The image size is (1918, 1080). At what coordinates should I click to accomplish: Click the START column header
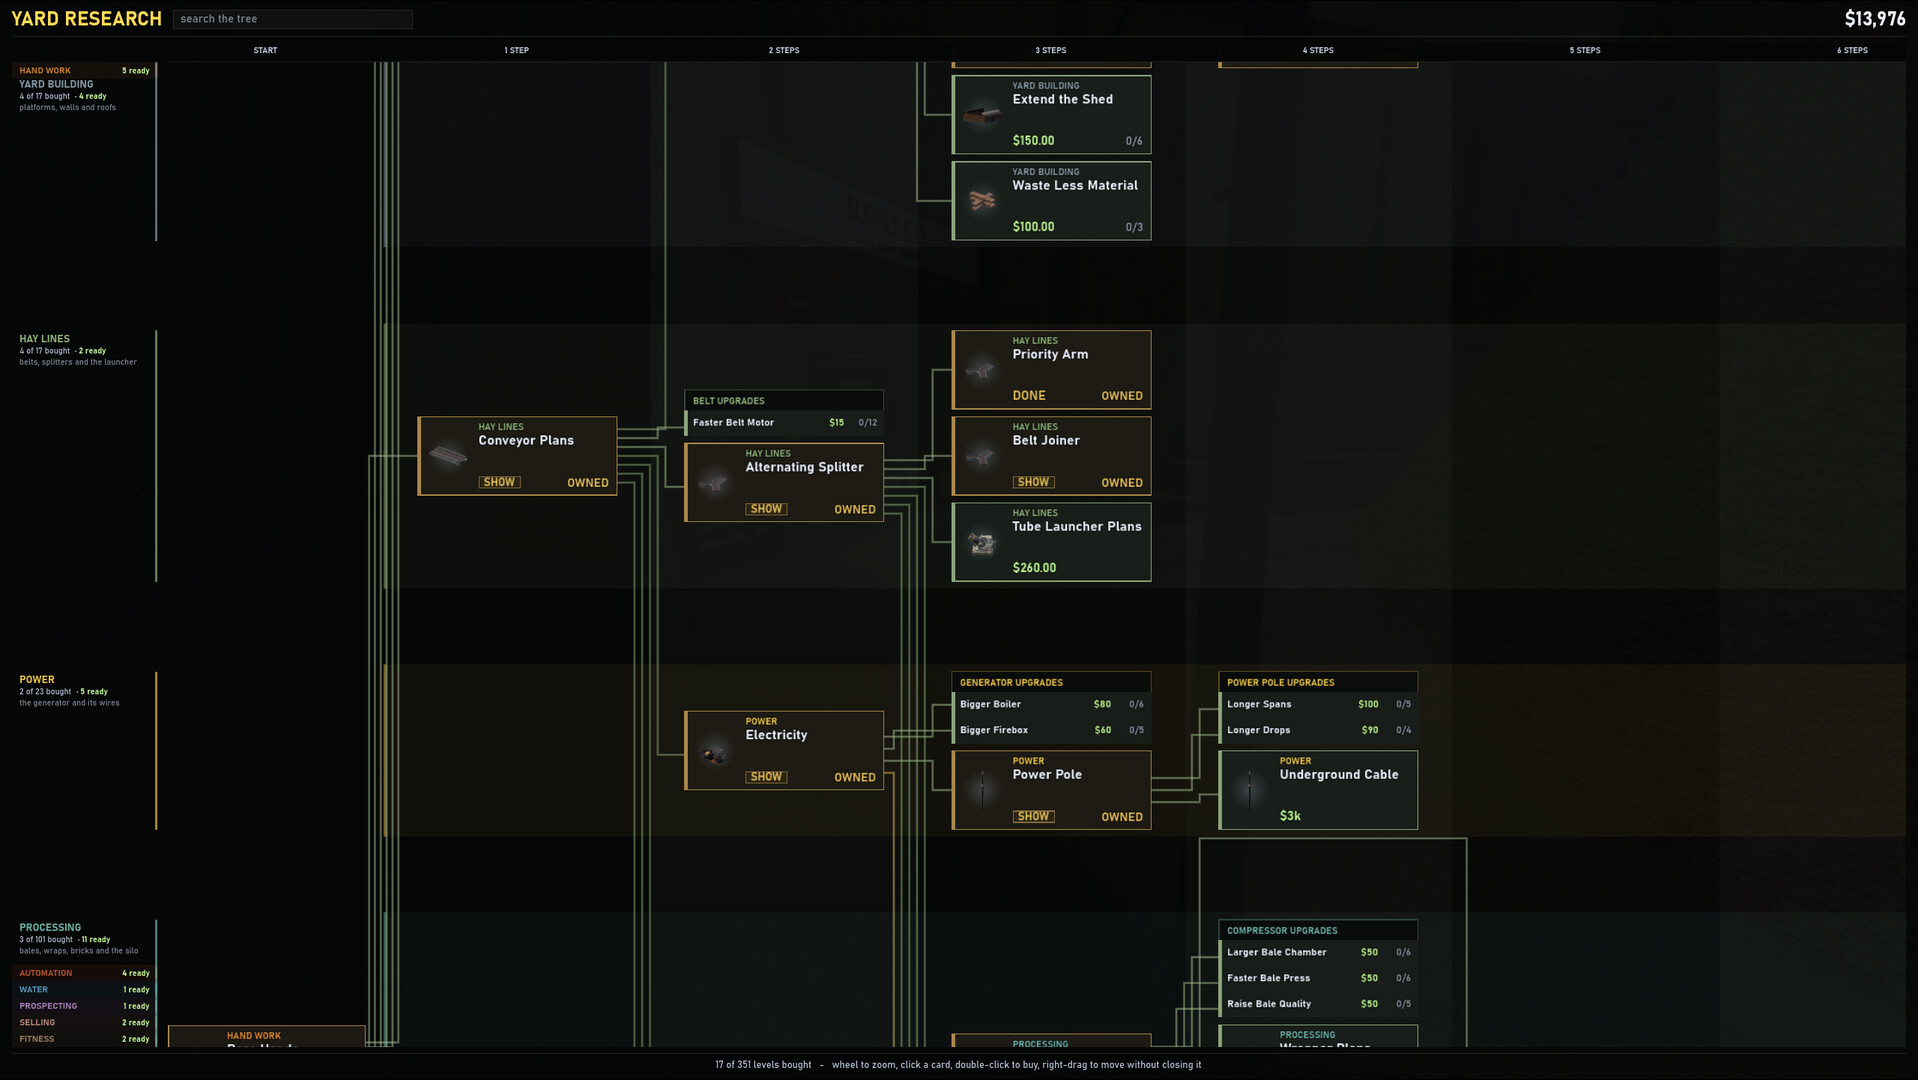click(x=265, y=50)
